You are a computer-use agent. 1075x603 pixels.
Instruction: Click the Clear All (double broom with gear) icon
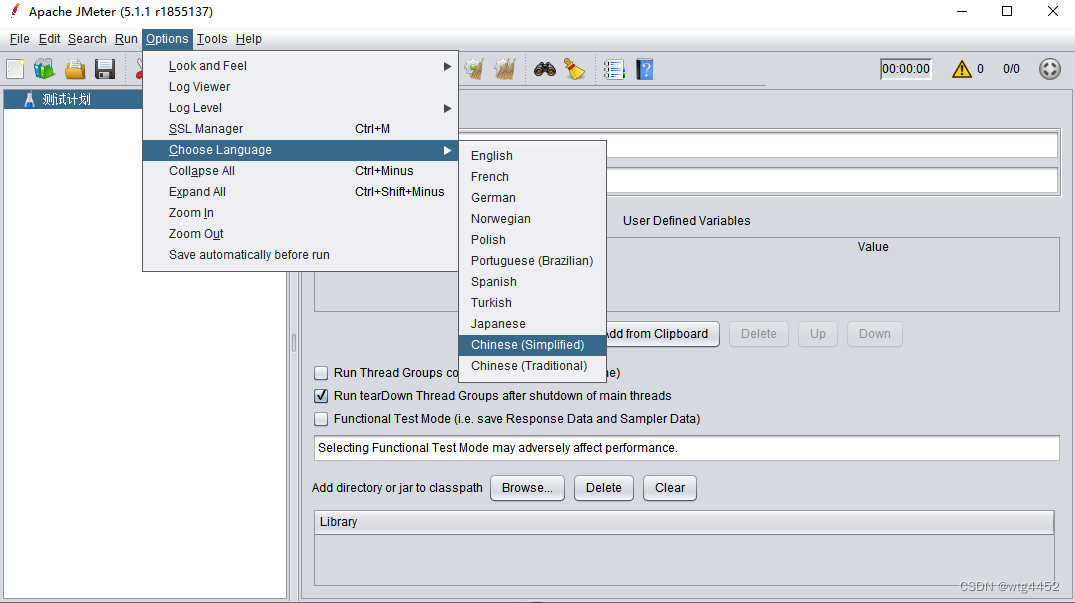click(x=505, y=69)
